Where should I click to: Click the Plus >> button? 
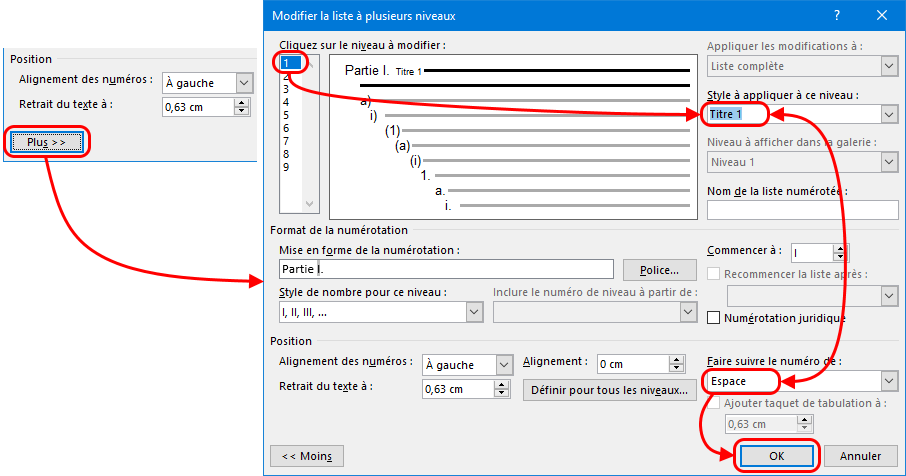(46, 142)
